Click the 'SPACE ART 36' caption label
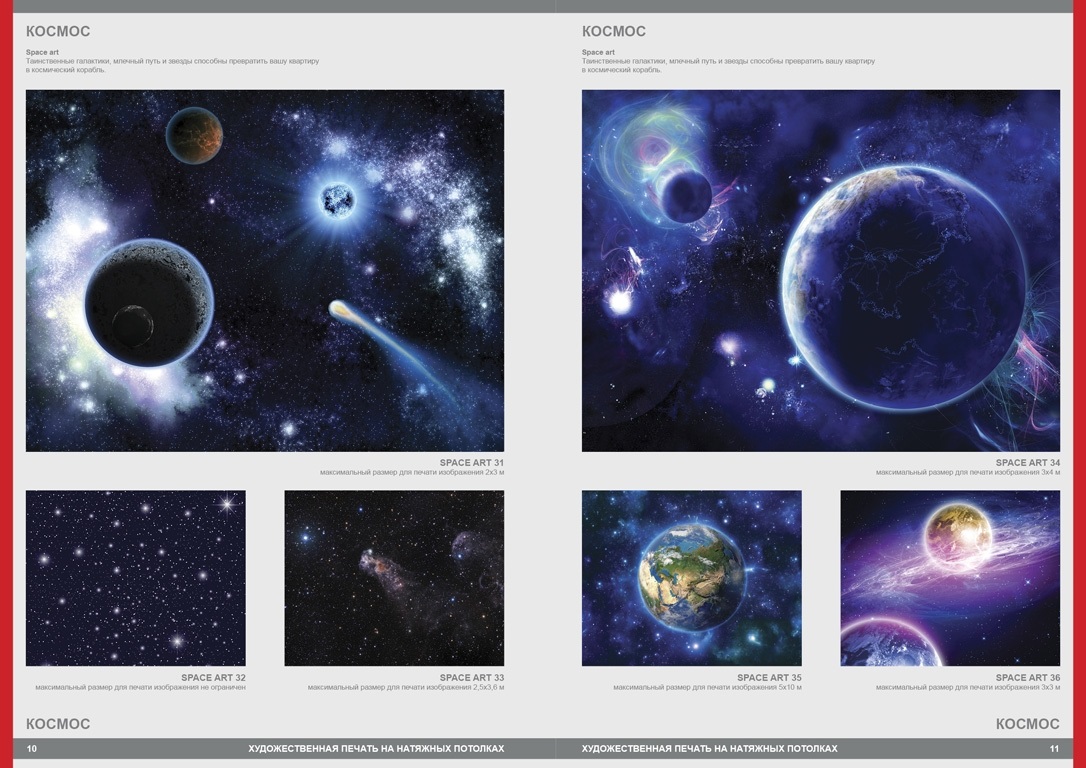 (x=1027, y=677)
